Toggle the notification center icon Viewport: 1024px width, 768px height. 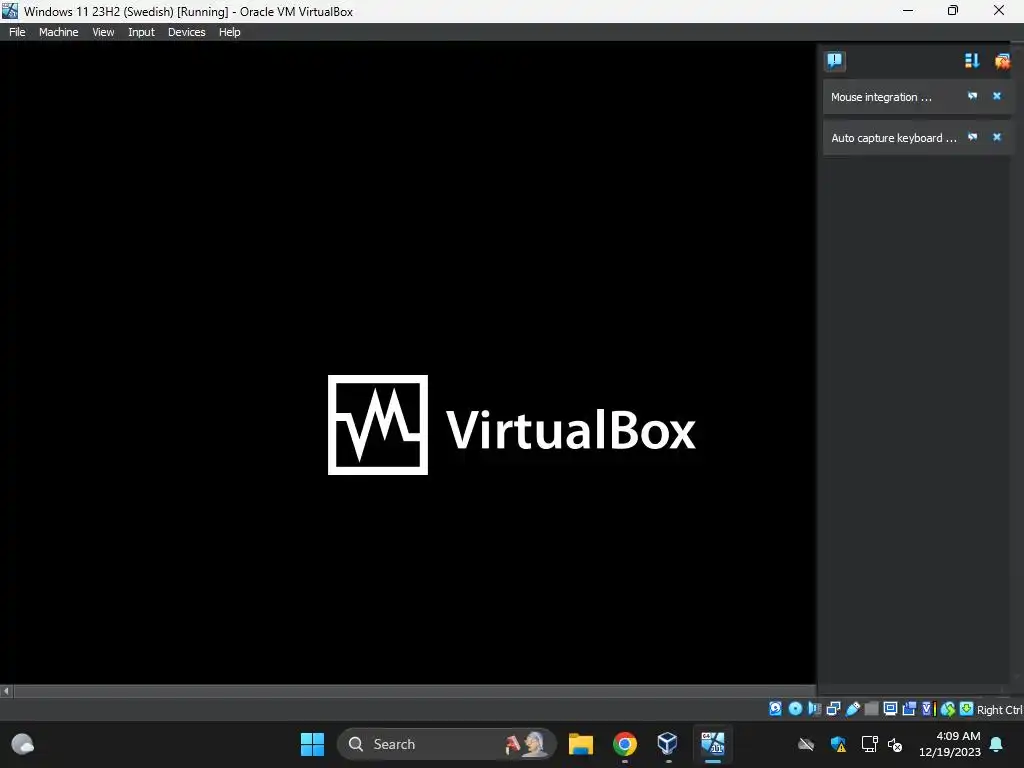(x=835, y=61)
